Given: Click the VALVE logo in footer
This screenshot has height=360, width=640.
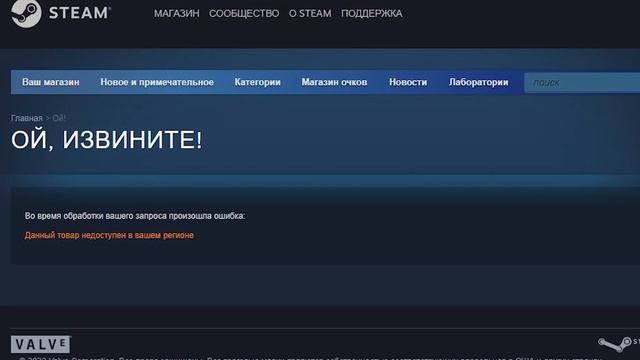Looking at the screenshot, I should 40,344.
